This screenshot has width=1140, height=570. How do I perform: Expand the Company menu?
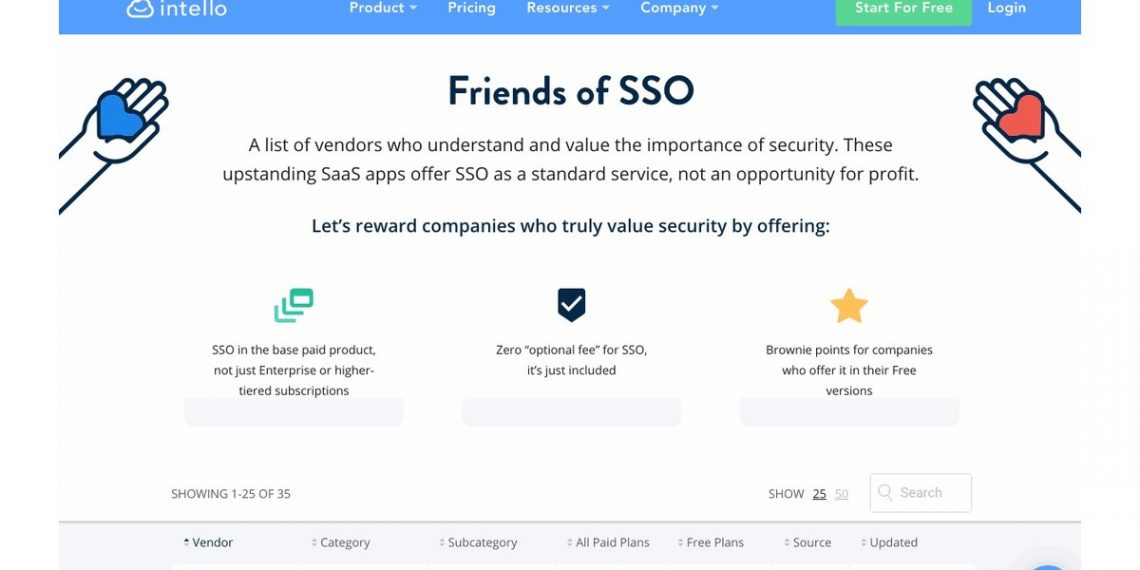click(679, 8)
